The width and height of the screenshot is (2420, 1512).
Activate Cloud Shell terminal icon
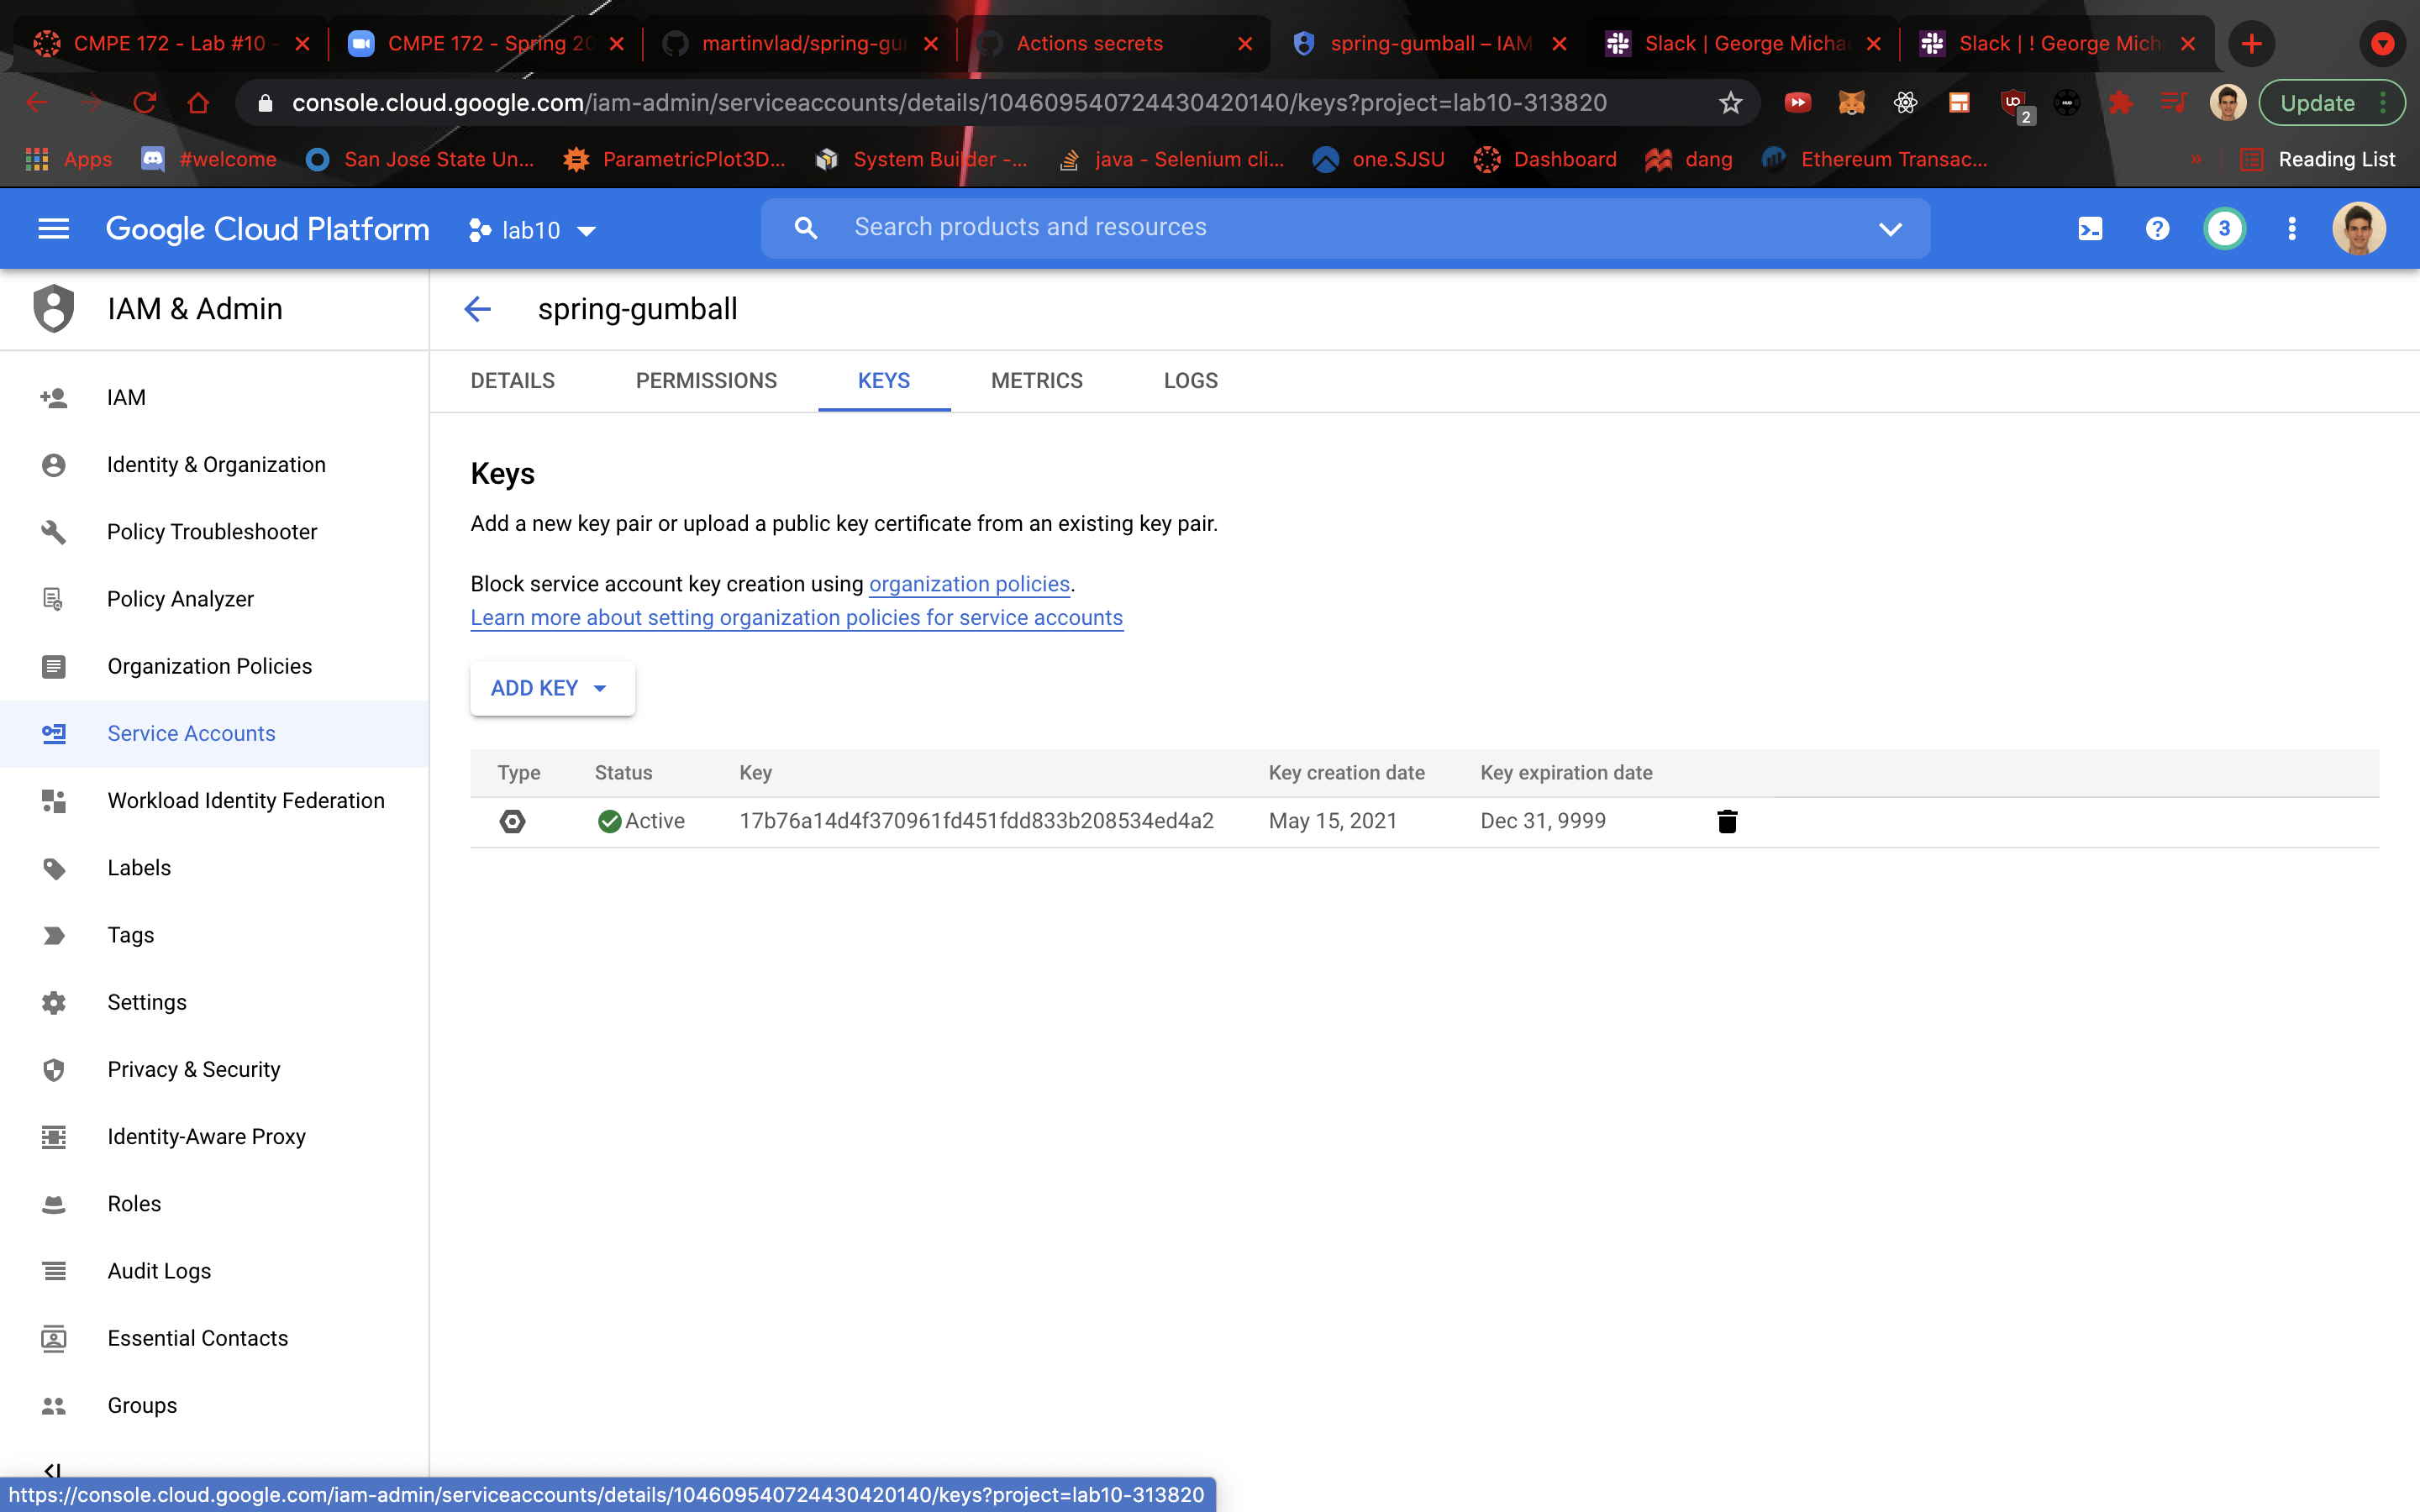click(2090, 229)
